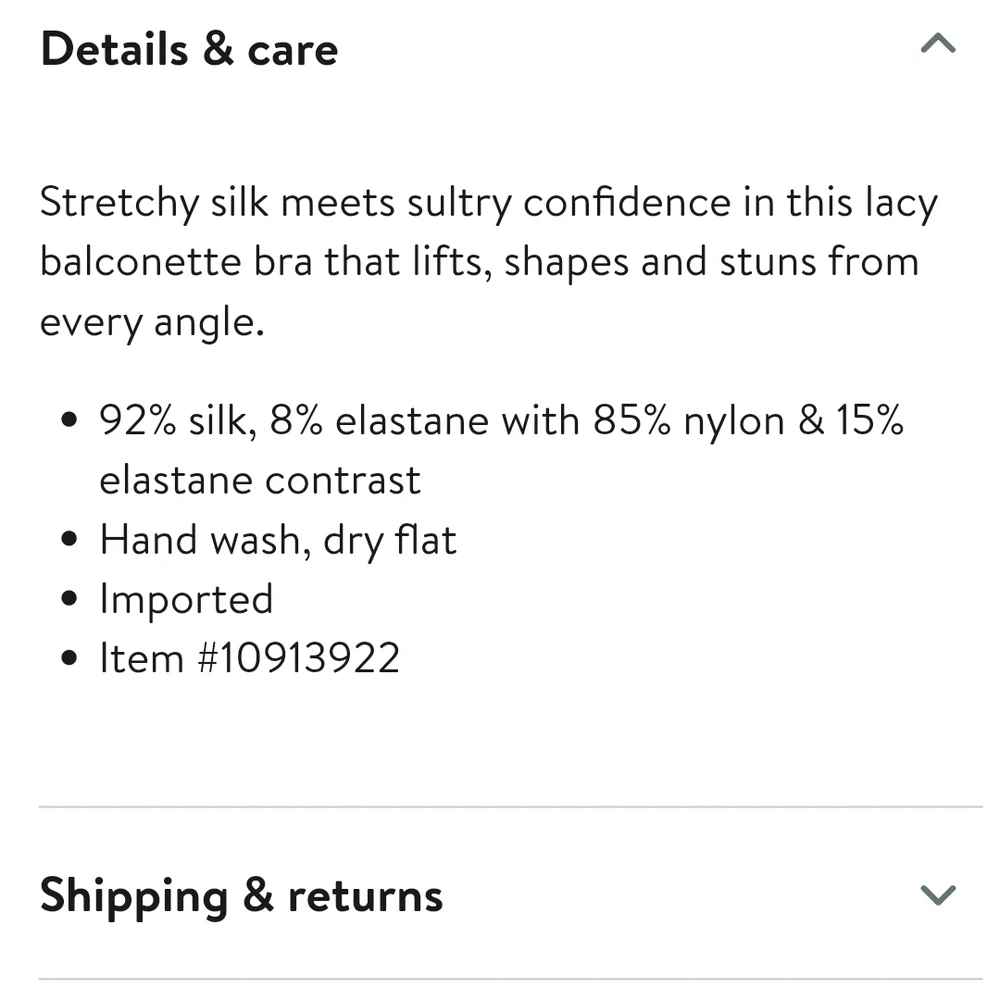Screen dimensions: 1000x1000
Task: Click the Imported bullet text
Action: pos(186,599)
